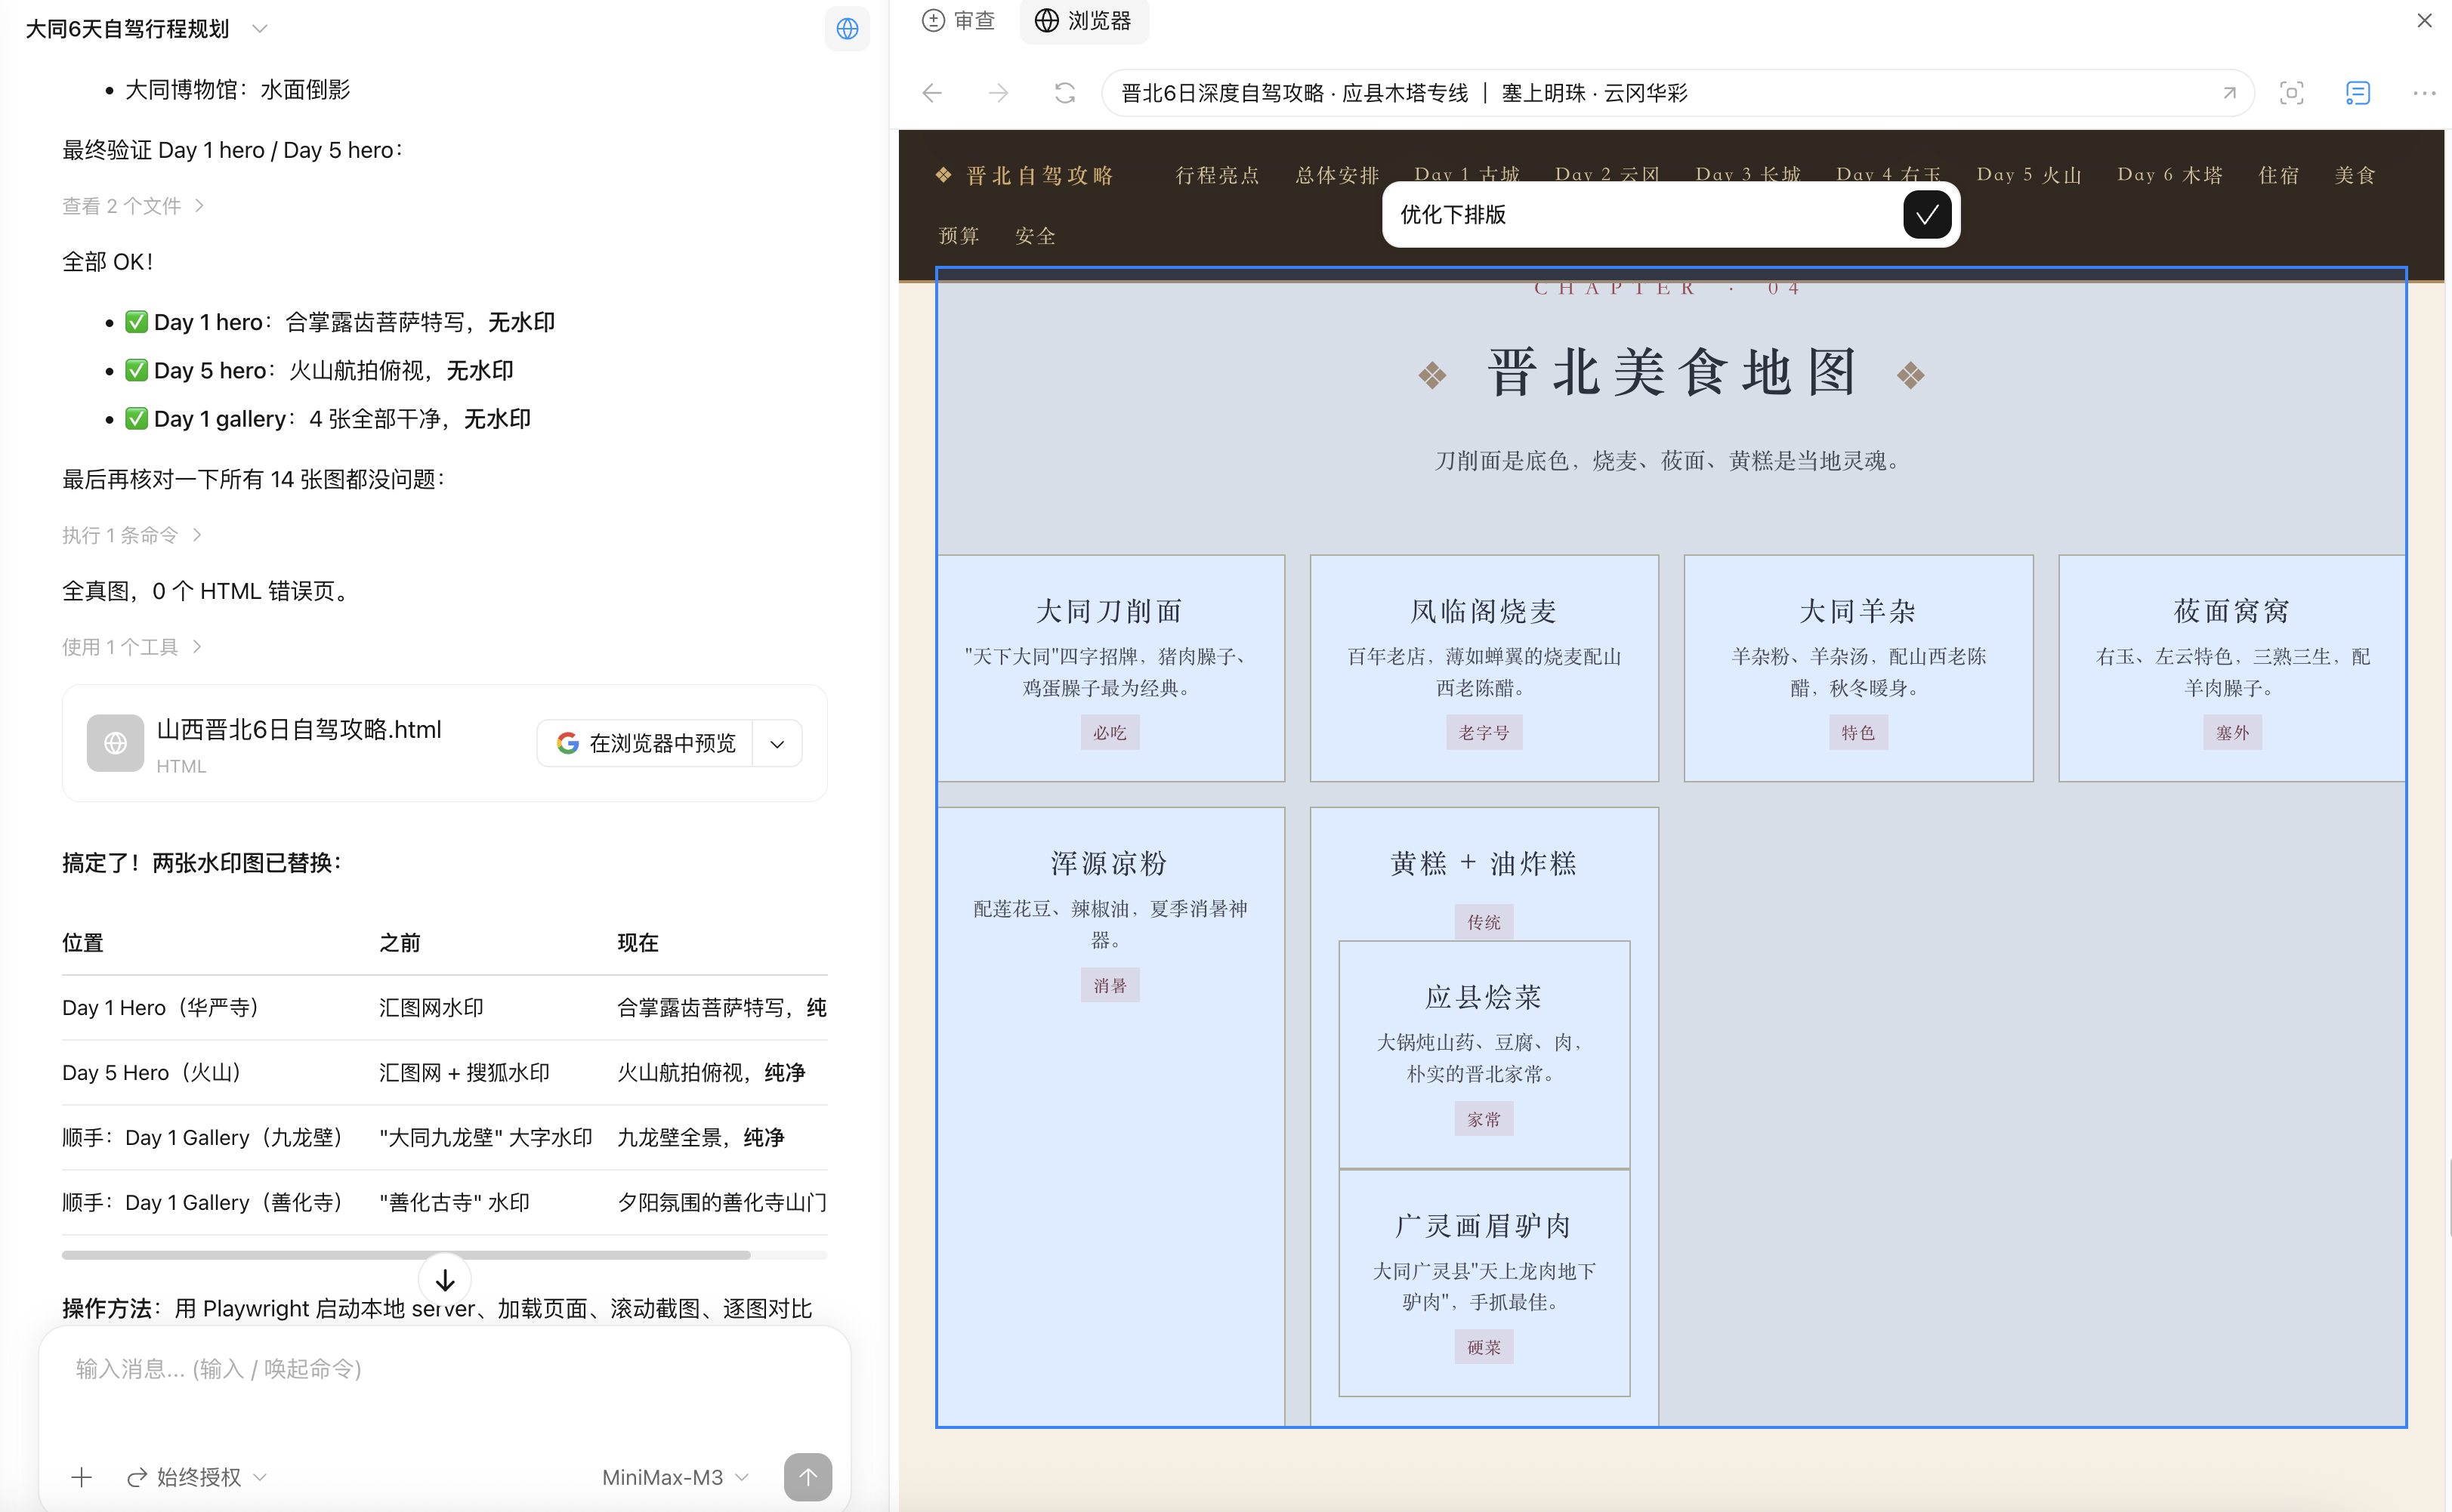
Task: Open 总体安排 in the page navigation
Action: tap(1337, 175)
